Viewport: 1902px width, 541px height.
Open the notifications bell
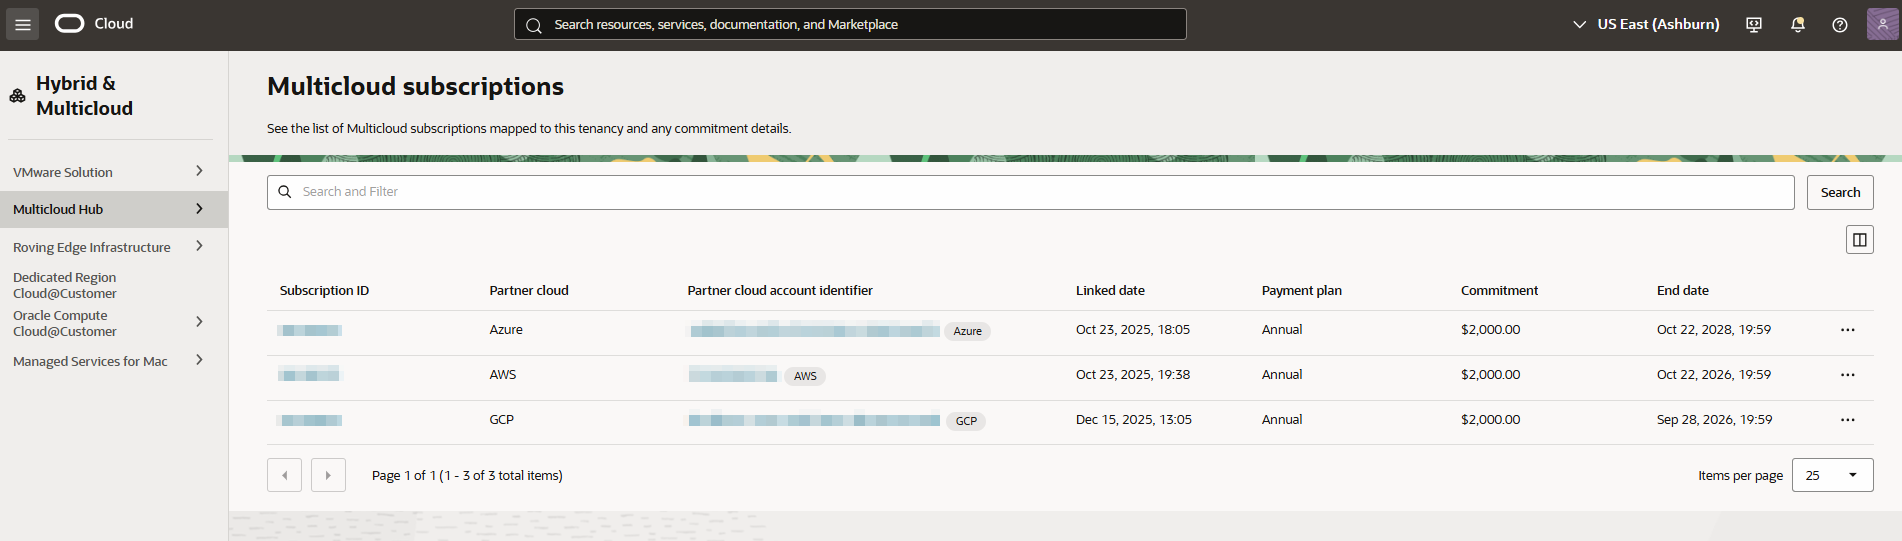[1797, 24]
